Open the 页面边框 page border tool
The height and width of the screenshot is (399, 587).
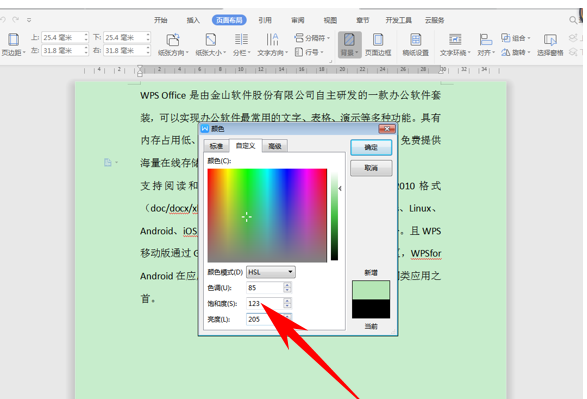pos(378,44)
